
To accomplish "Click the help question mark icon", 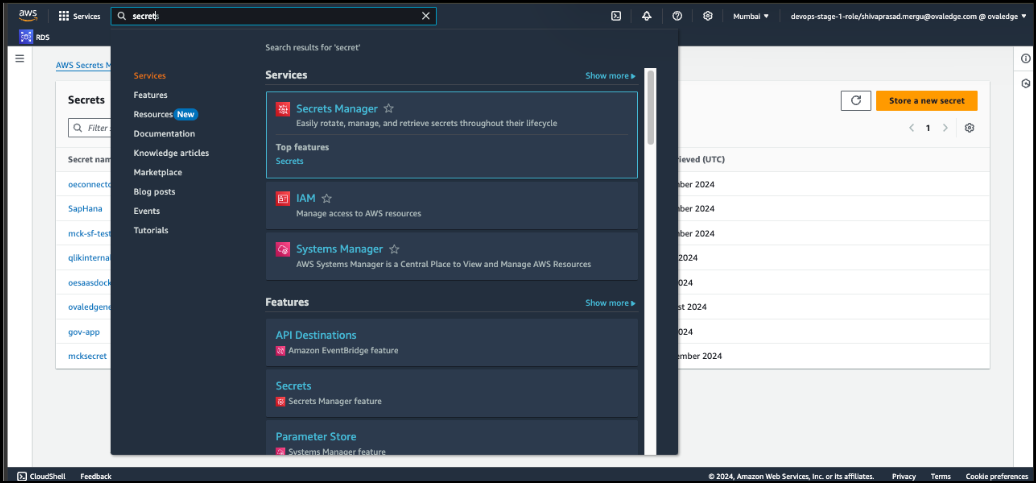I will pyautogui.click(x=677, y=16).
